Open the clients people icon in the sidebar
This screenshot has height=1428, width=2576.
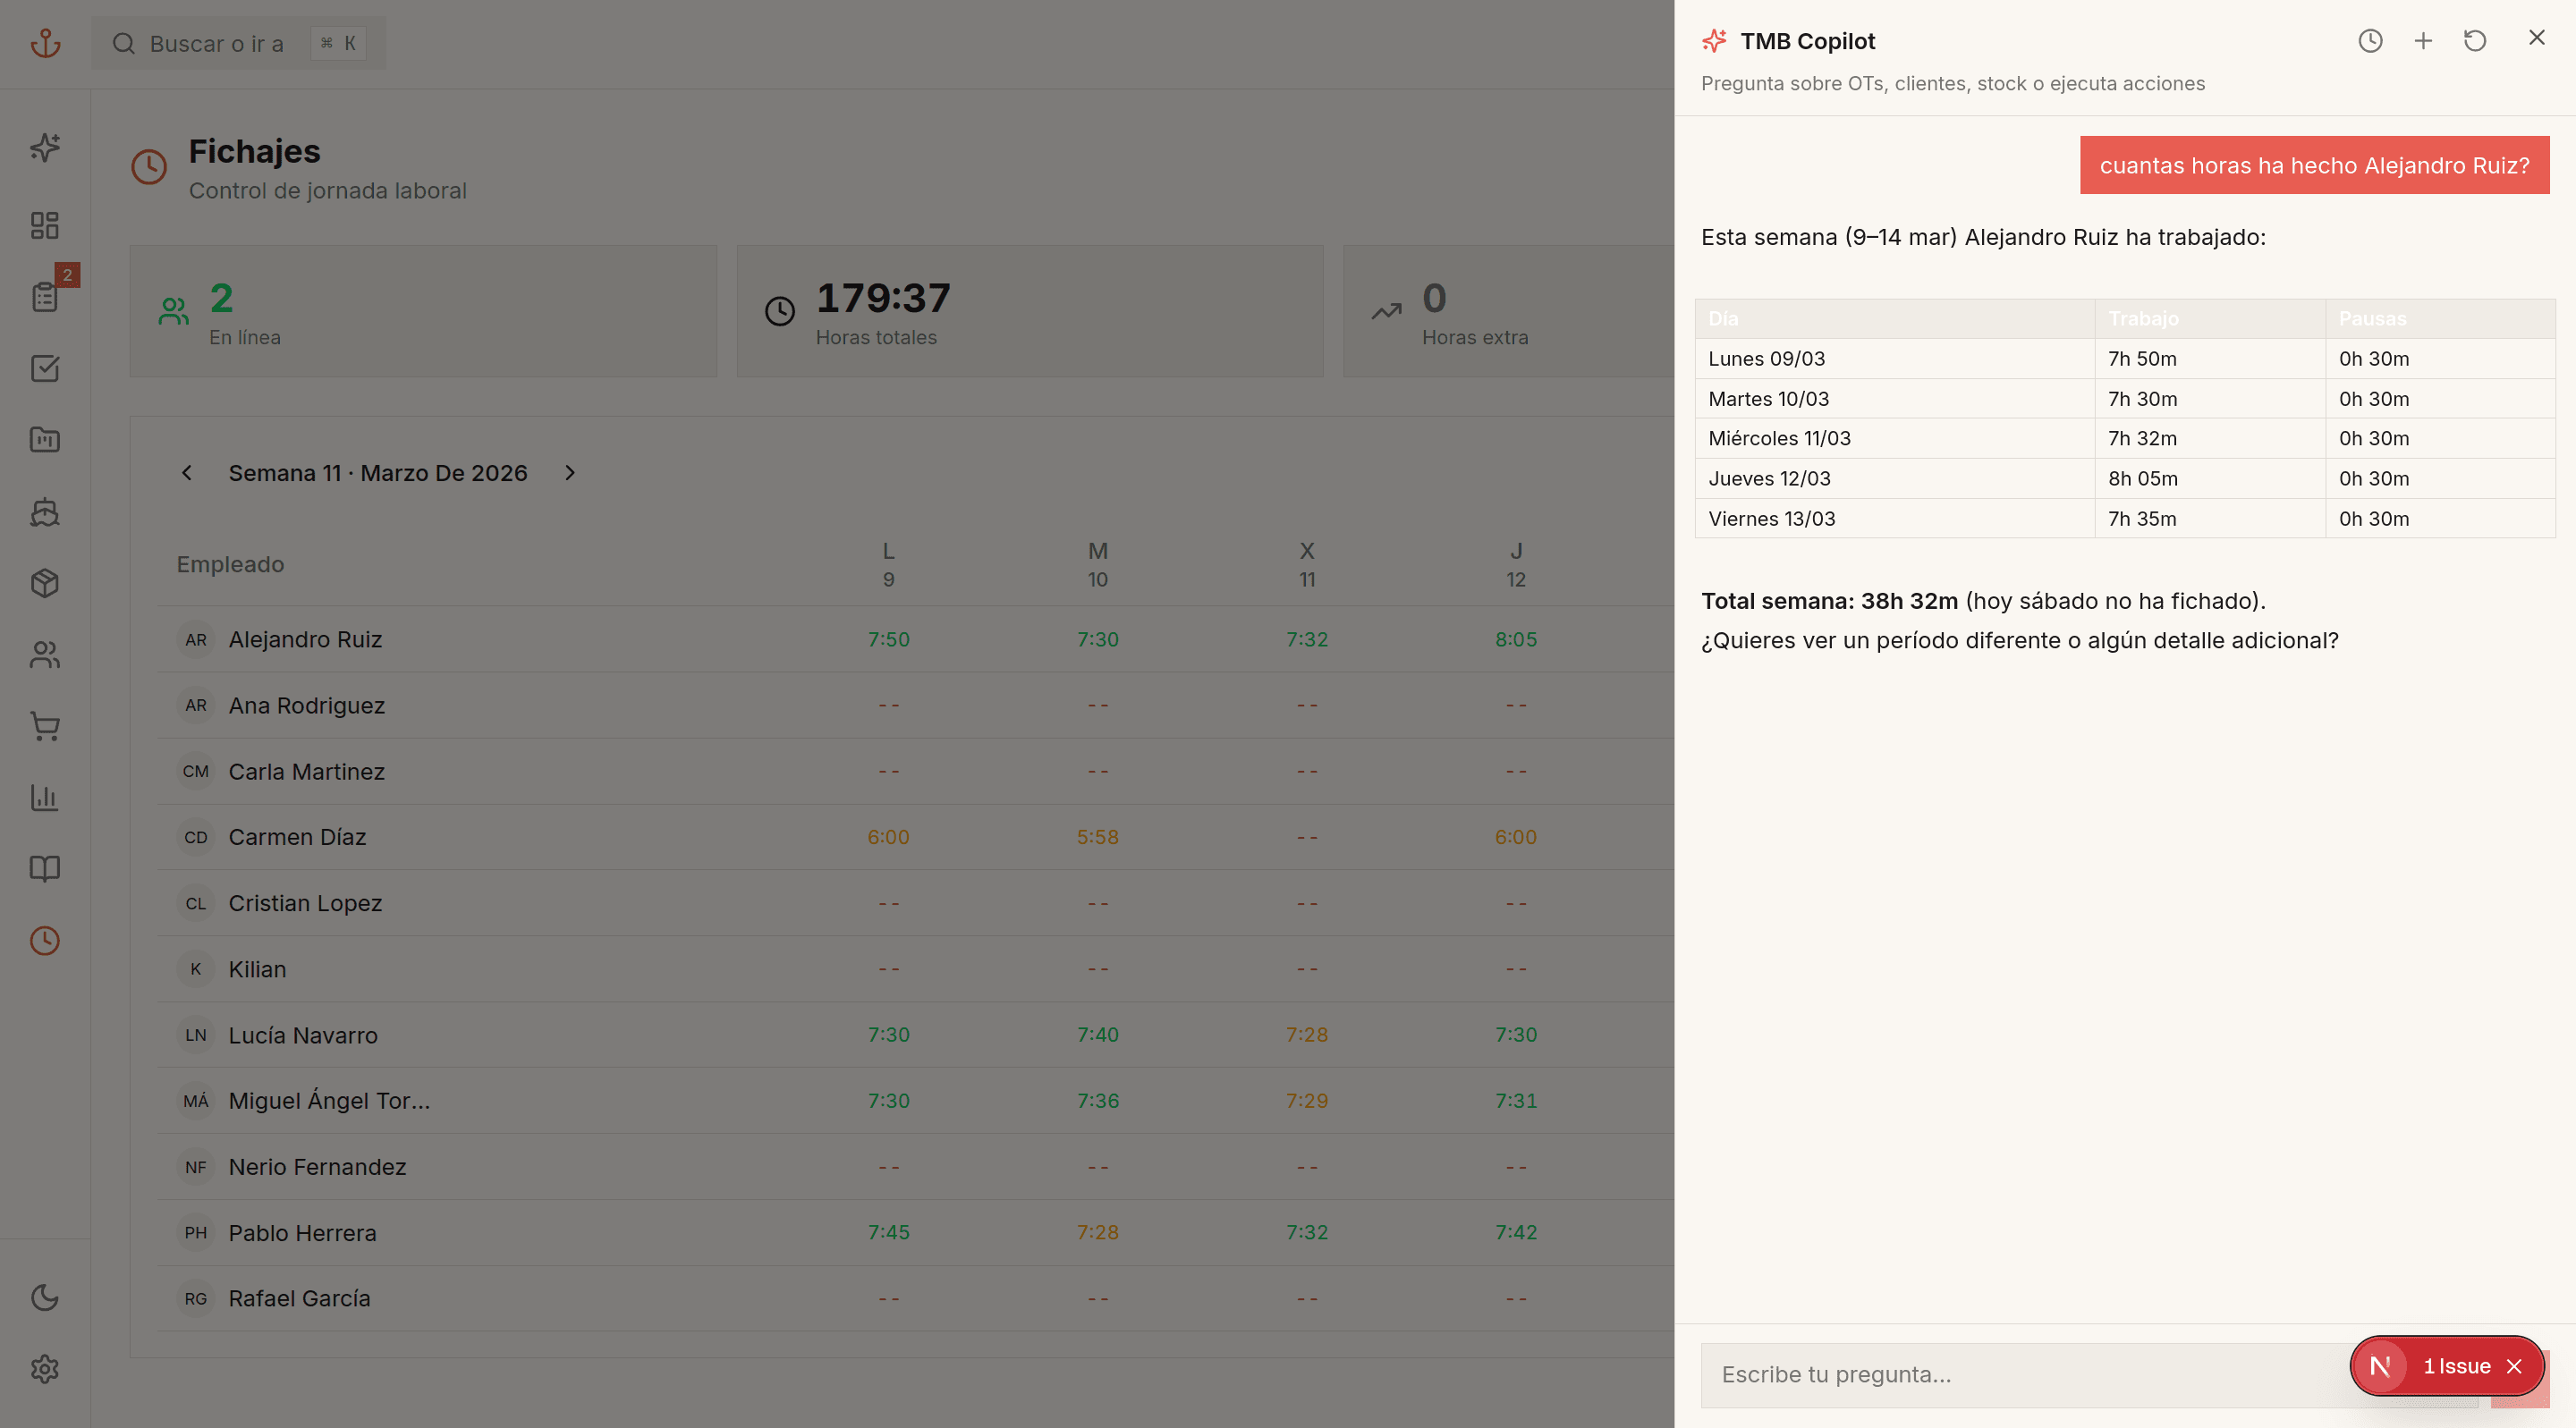pyautogui.click(x=45, y=654)
